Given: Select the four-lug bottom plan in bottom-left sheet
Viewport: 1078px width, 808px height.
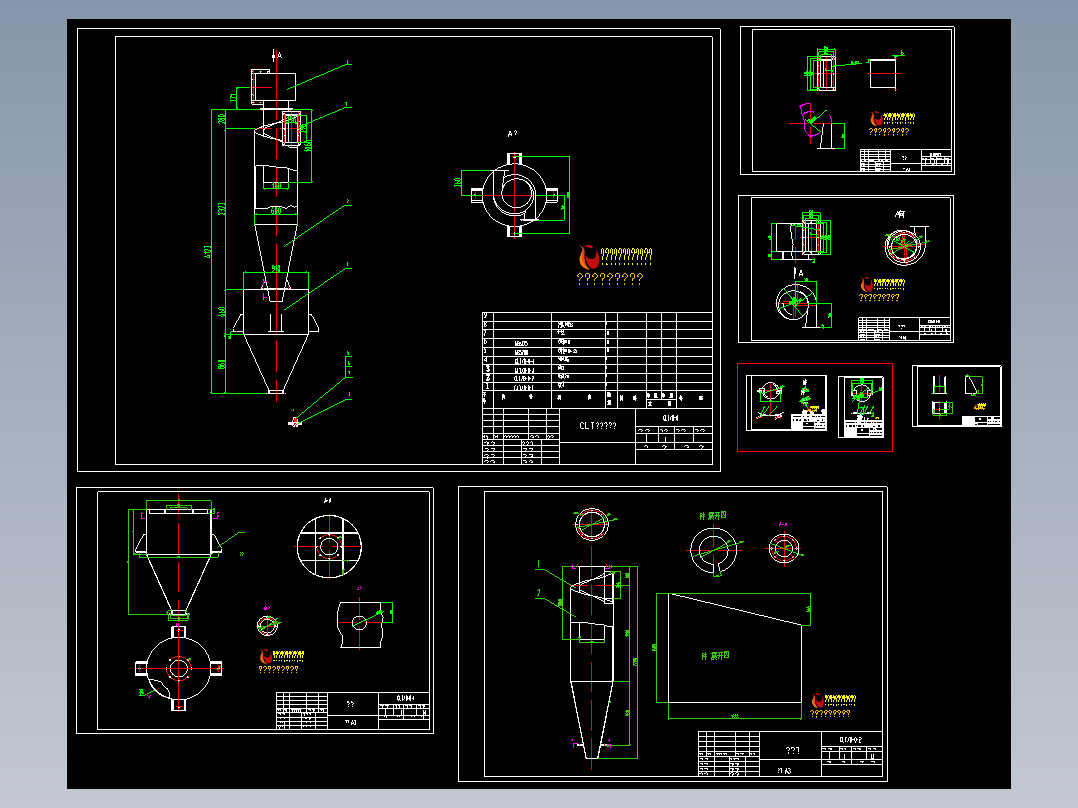Looking at the screenshot, I should (x=179, y=668).
